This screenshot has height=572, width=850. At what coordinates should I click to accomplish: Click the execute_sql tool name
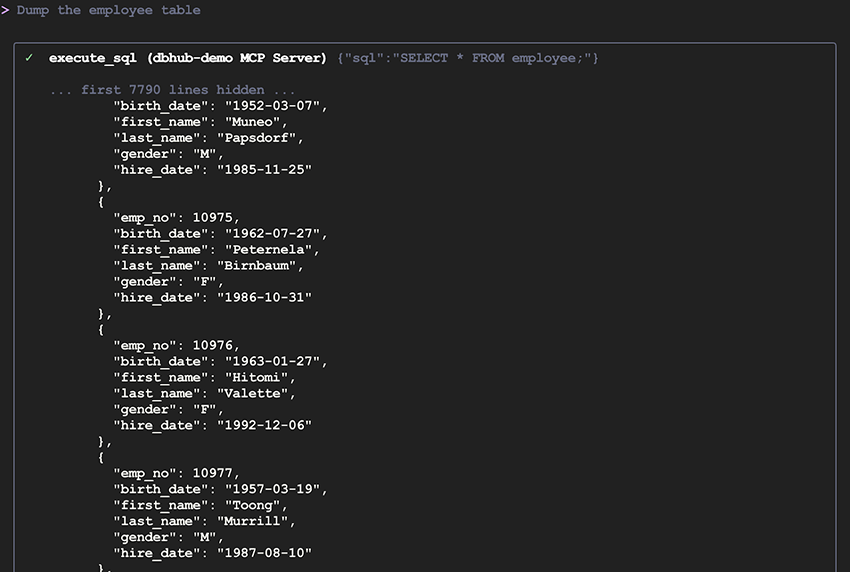pyautogui.click(x=92, y=58)
